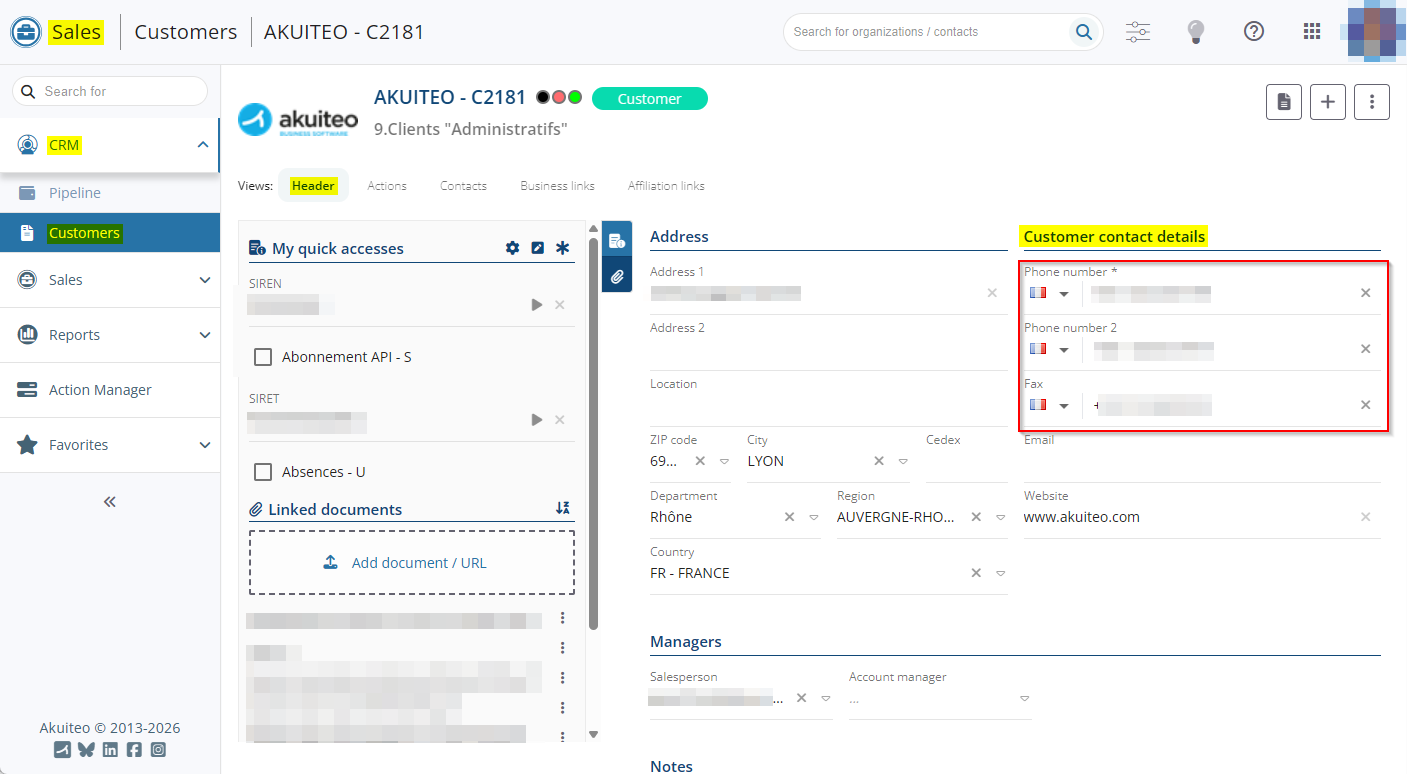Screen dimensions: 1407x774
Task: Click the help question mark icon
Action: tap(1253, 32)
